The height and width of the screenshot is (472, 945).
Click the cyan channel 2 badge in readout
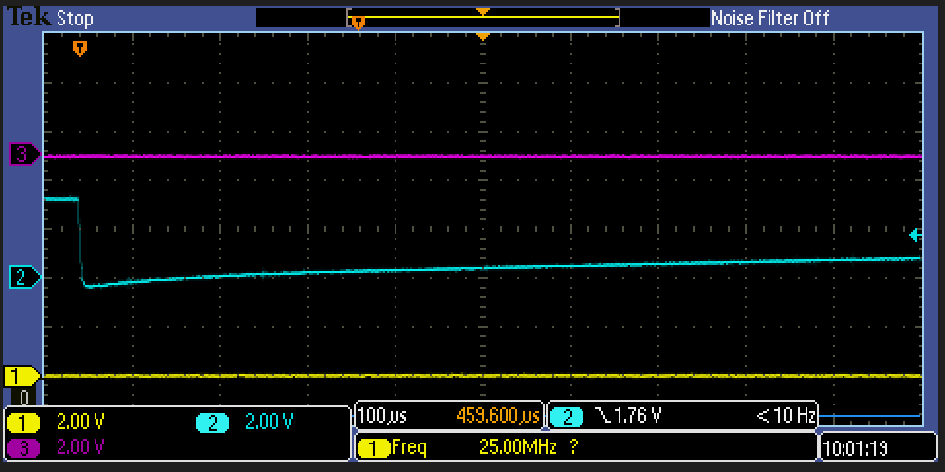212,423
